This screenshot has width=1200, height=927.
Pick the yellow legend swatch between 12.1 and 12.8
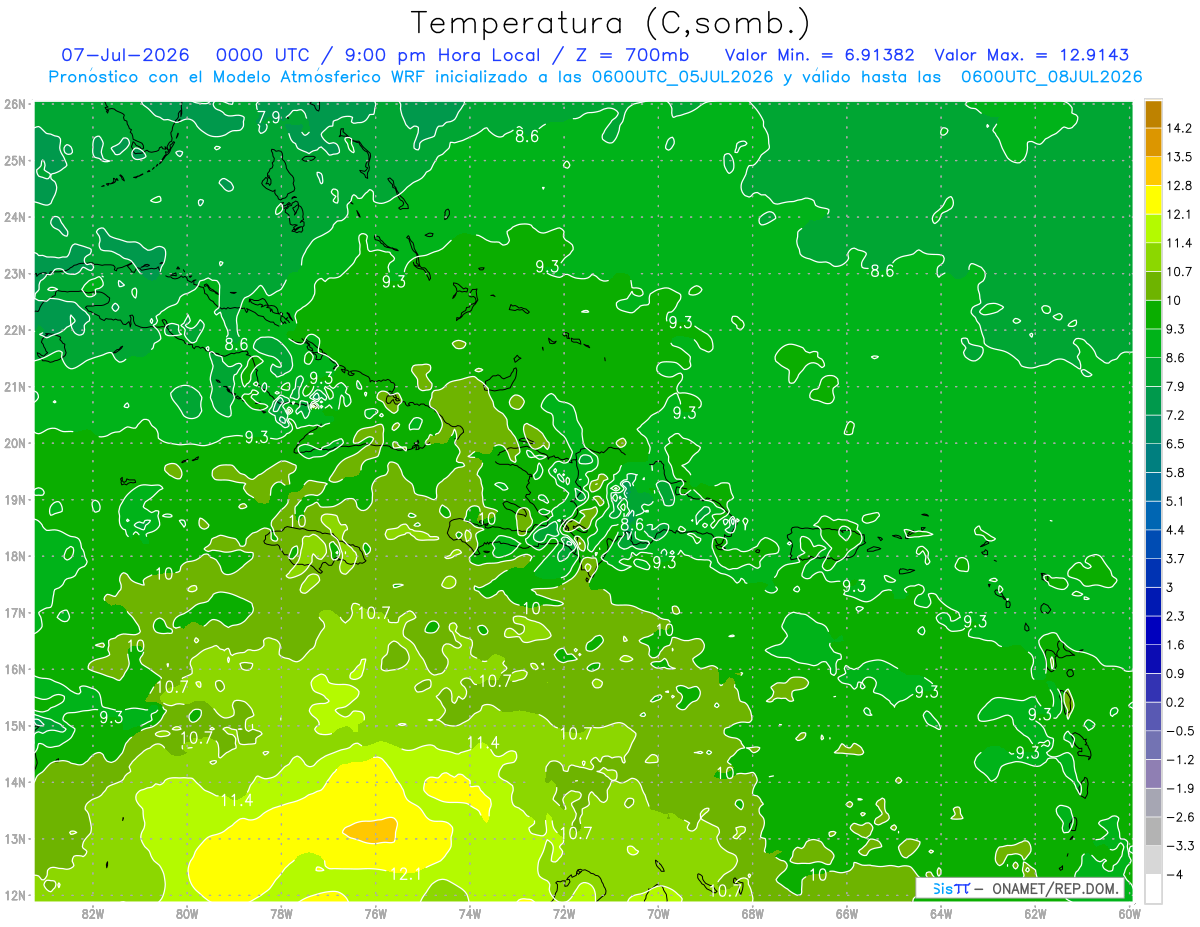point(1153,200)
